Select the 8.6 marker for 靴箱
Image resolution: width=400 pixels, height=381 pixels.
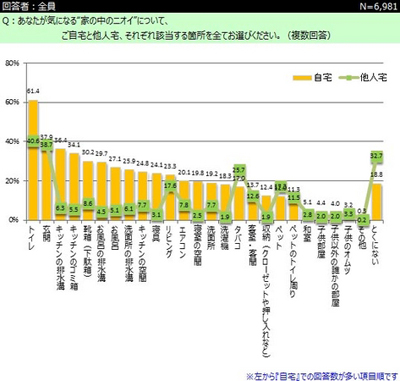point(88,203)
